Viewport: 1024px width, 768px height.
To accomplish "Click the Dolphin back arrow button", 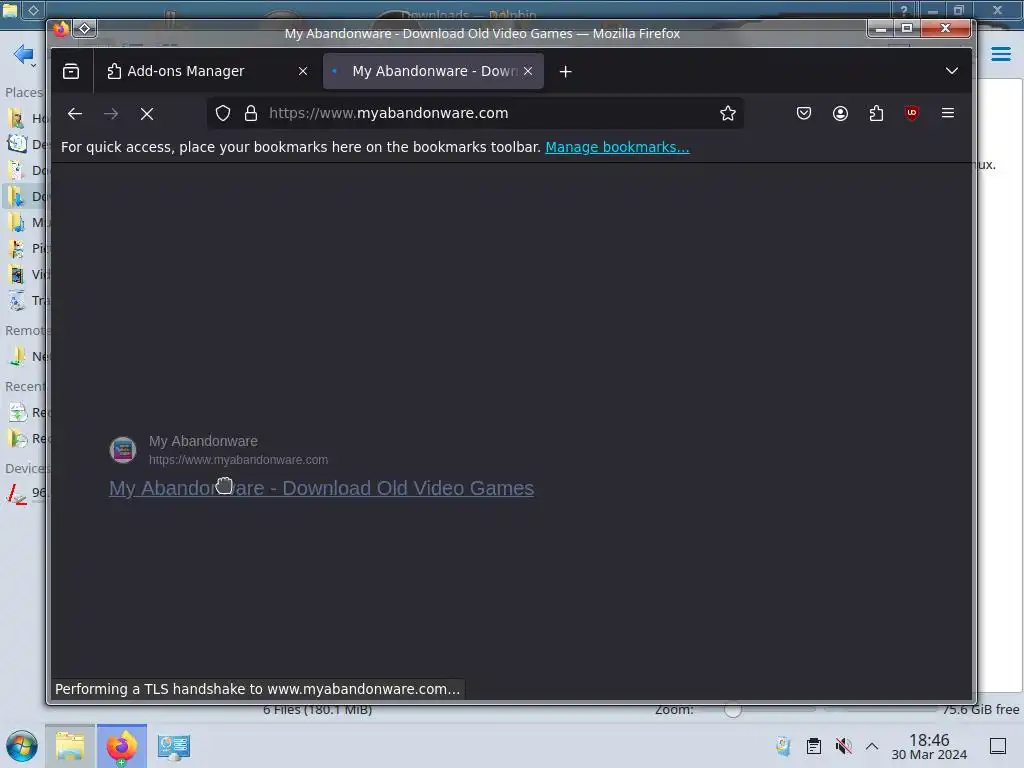I will point(23,55).
